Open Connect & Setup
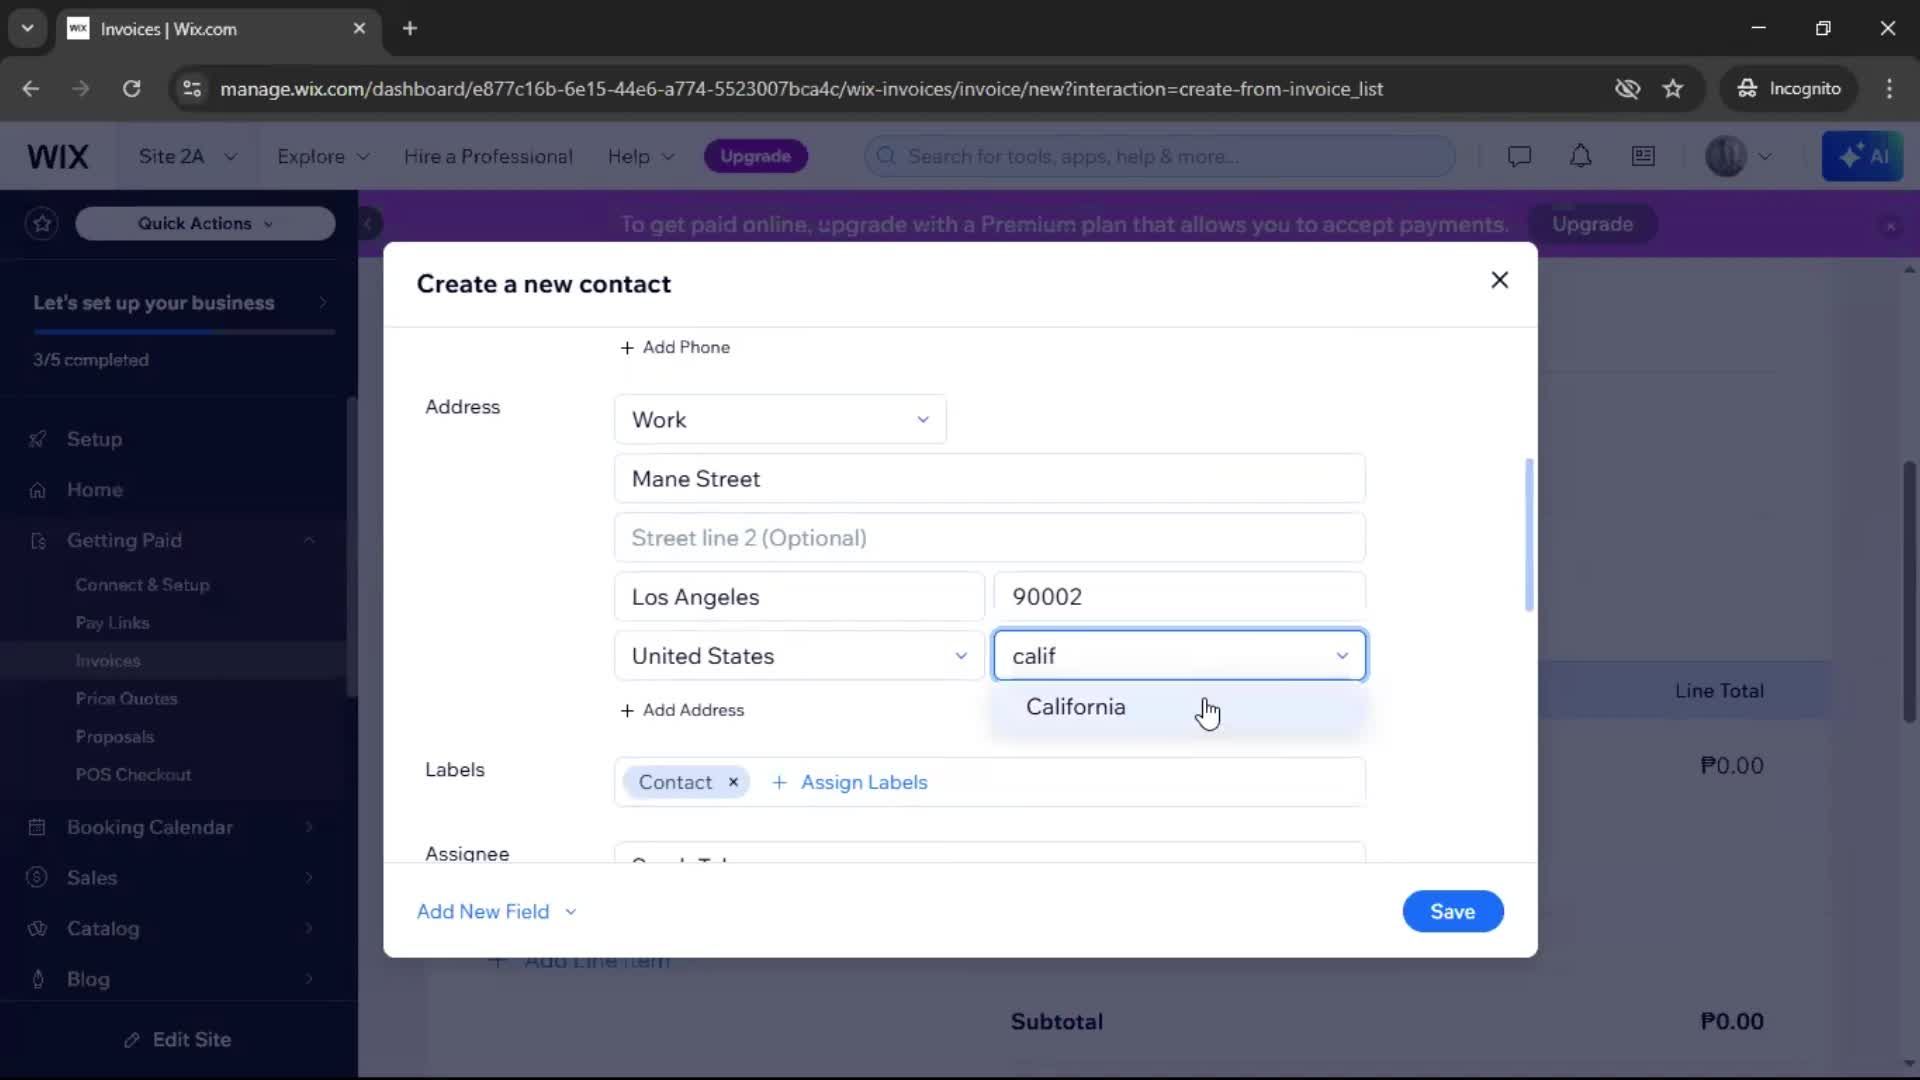1920x1080 pixels. coord(142,585)
